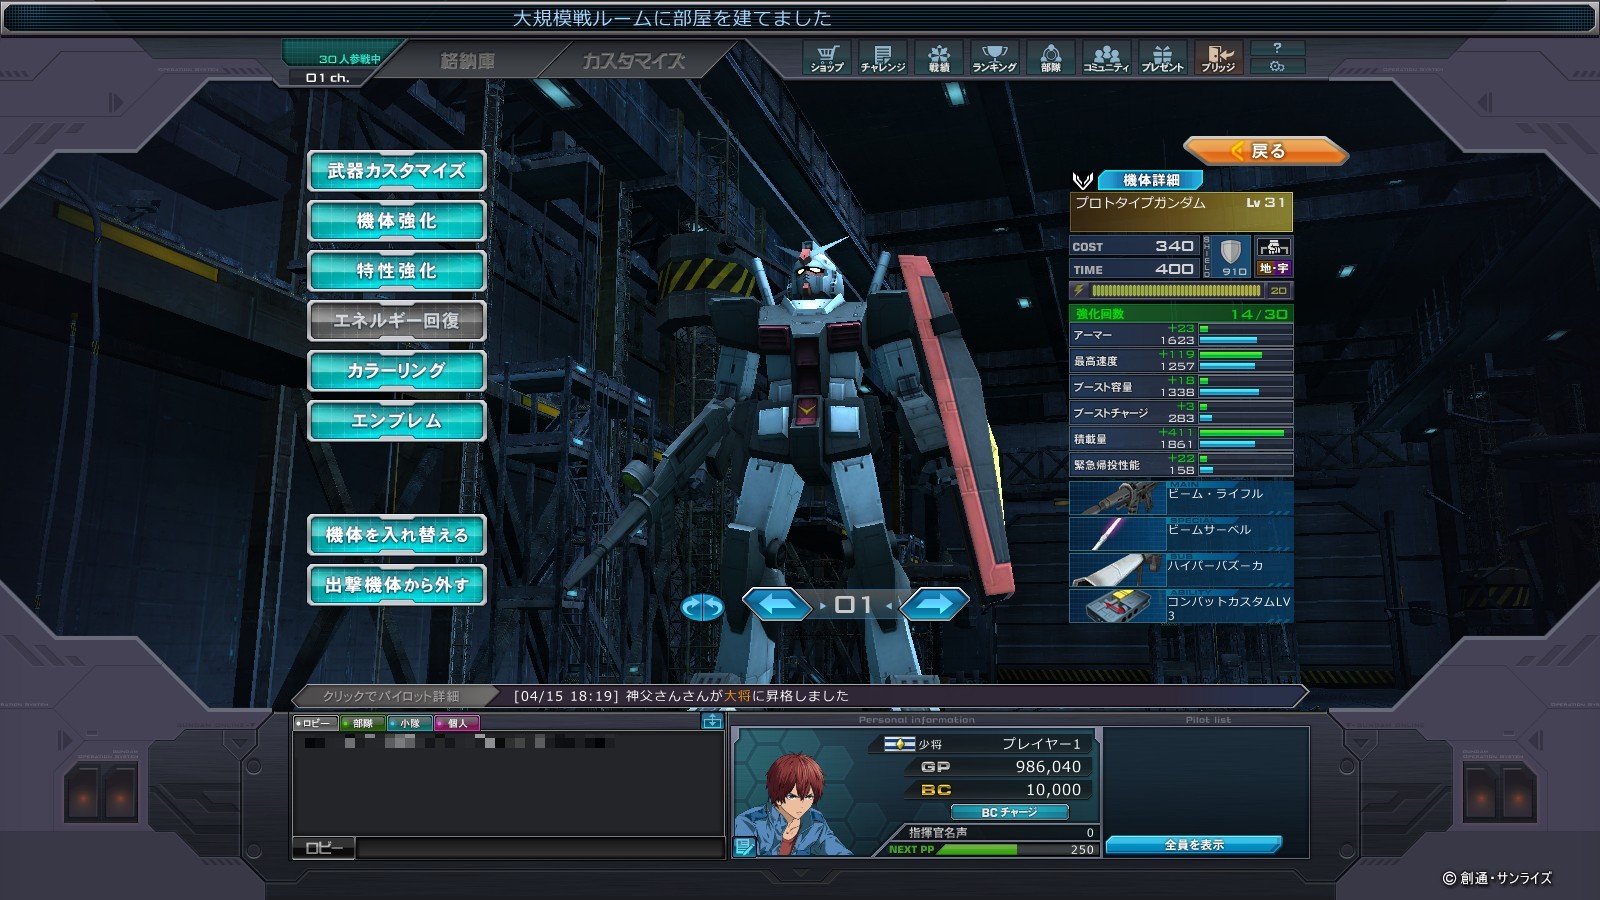Open 武器カスタマイズ weapon customization
The height and width of the screenshot is (900, 1600).
tap(396, 171)
